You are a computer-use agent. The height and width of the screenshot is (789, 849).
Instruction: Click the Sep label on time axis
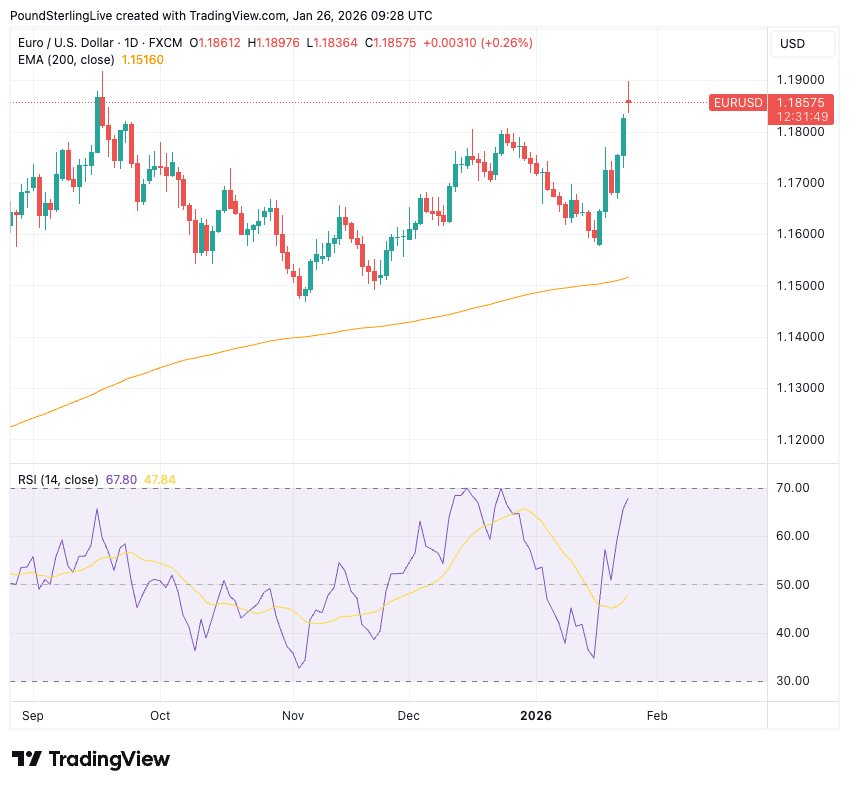click(32, 716)
